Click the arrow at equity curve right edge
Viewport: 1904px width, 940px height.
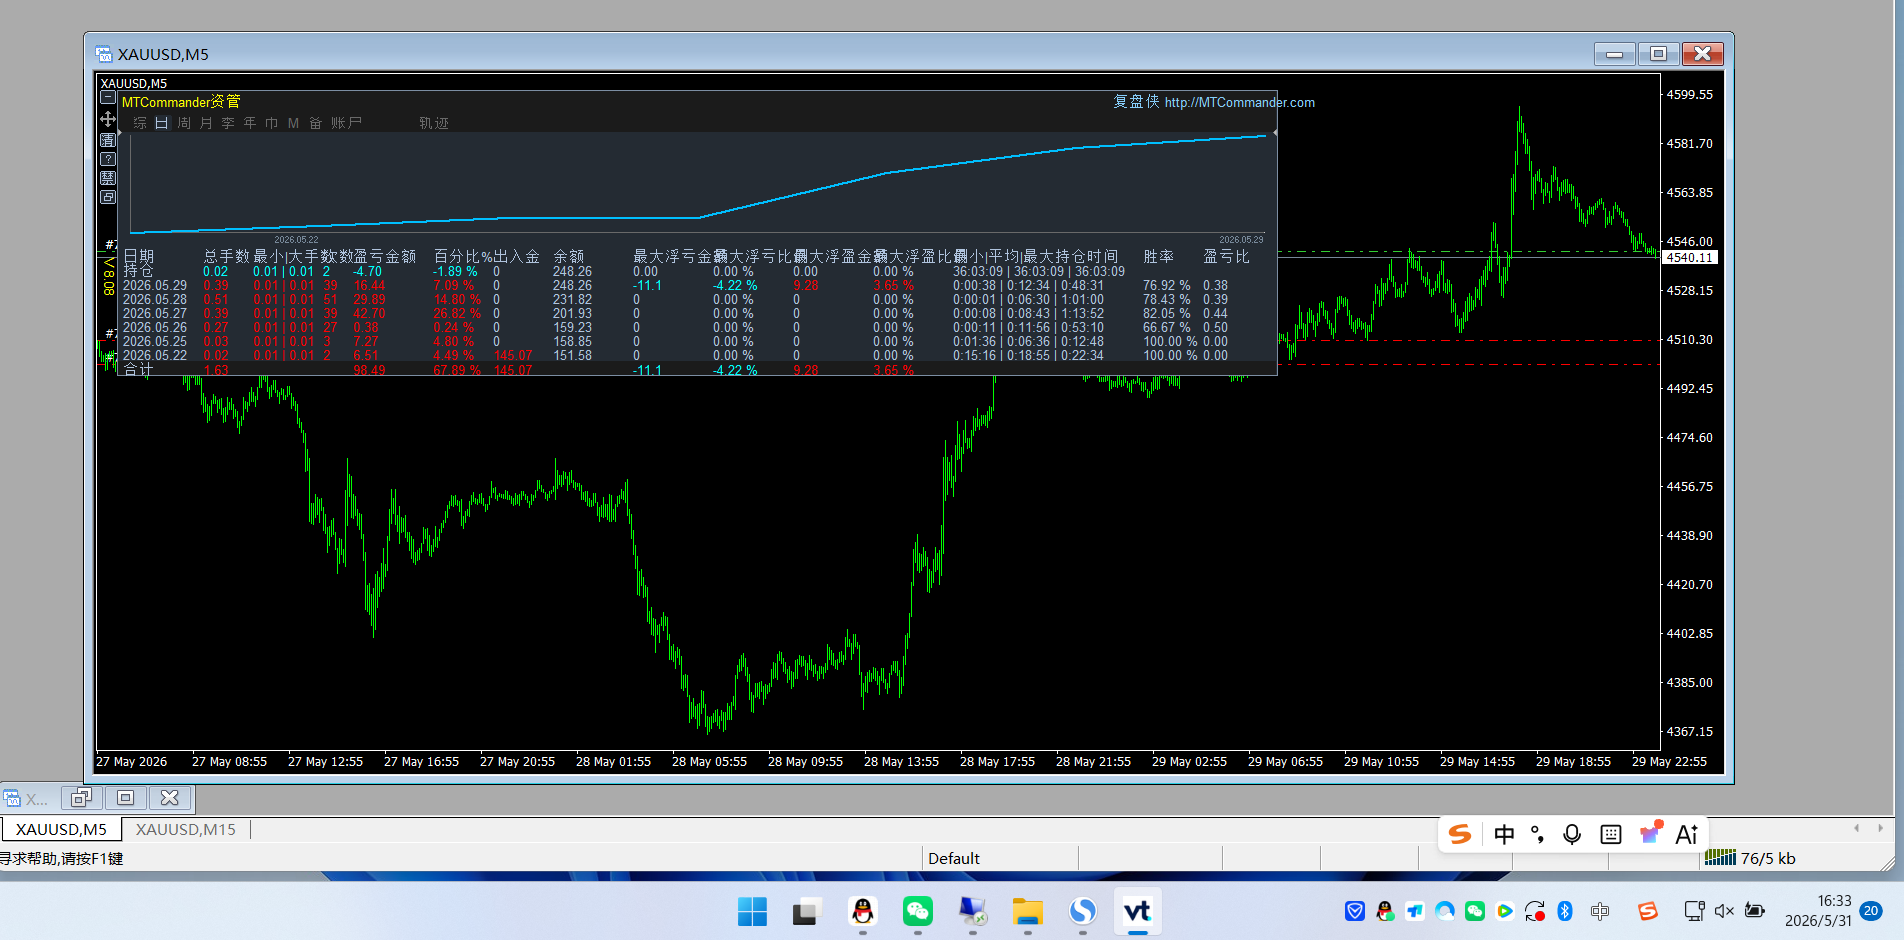coord(1274,132)
